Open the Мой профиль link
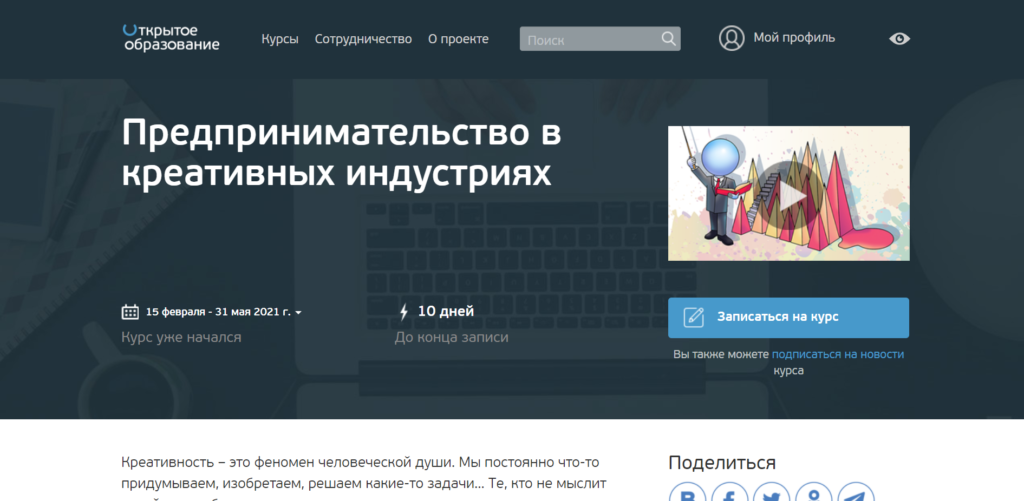Screen dimensions: 1024x501 pos(794,38)
